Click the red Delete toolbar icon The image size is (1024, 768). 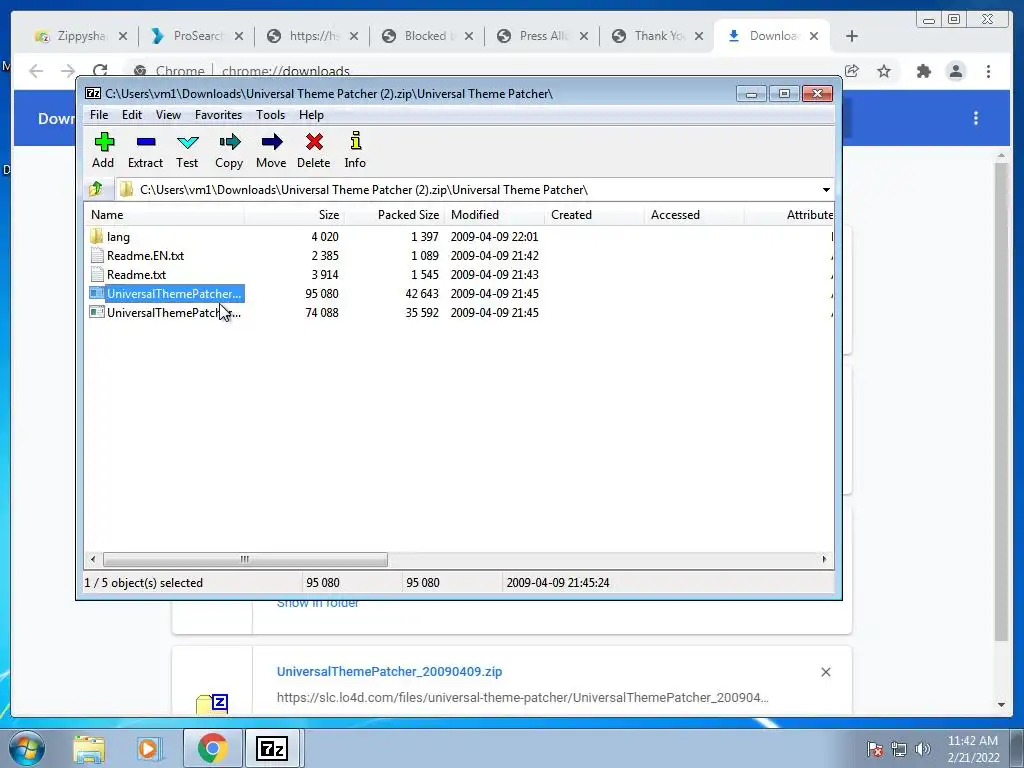point(313,150)
